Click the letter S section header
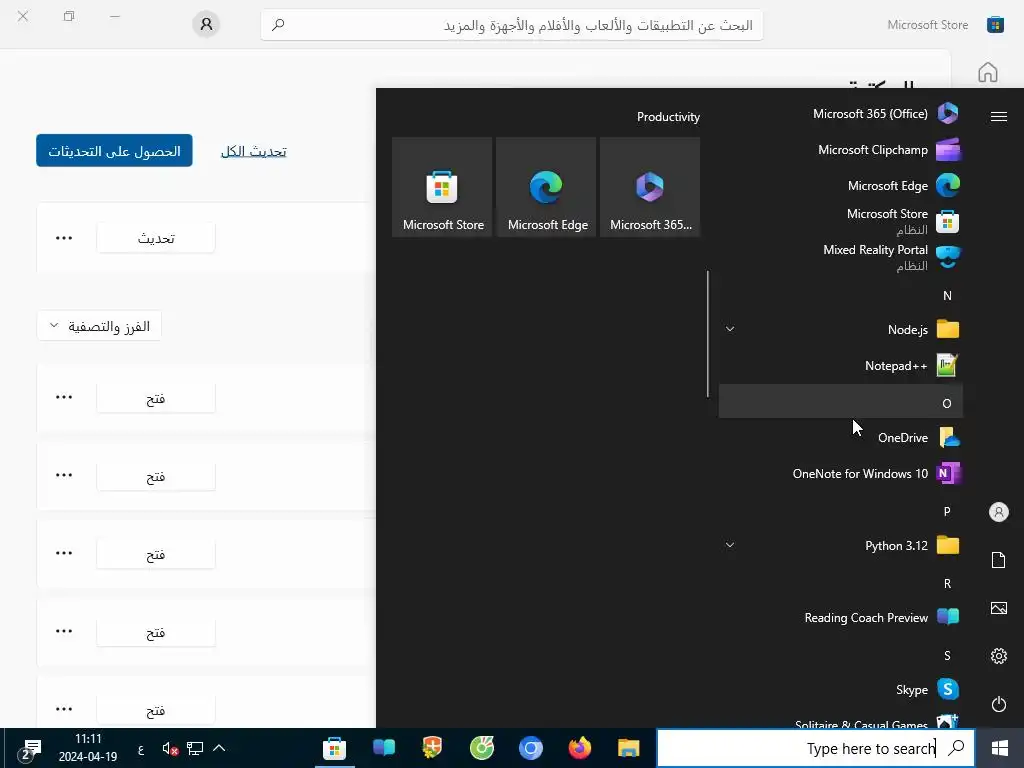This screenshot has height=768, width=1024. coord(840,656)
